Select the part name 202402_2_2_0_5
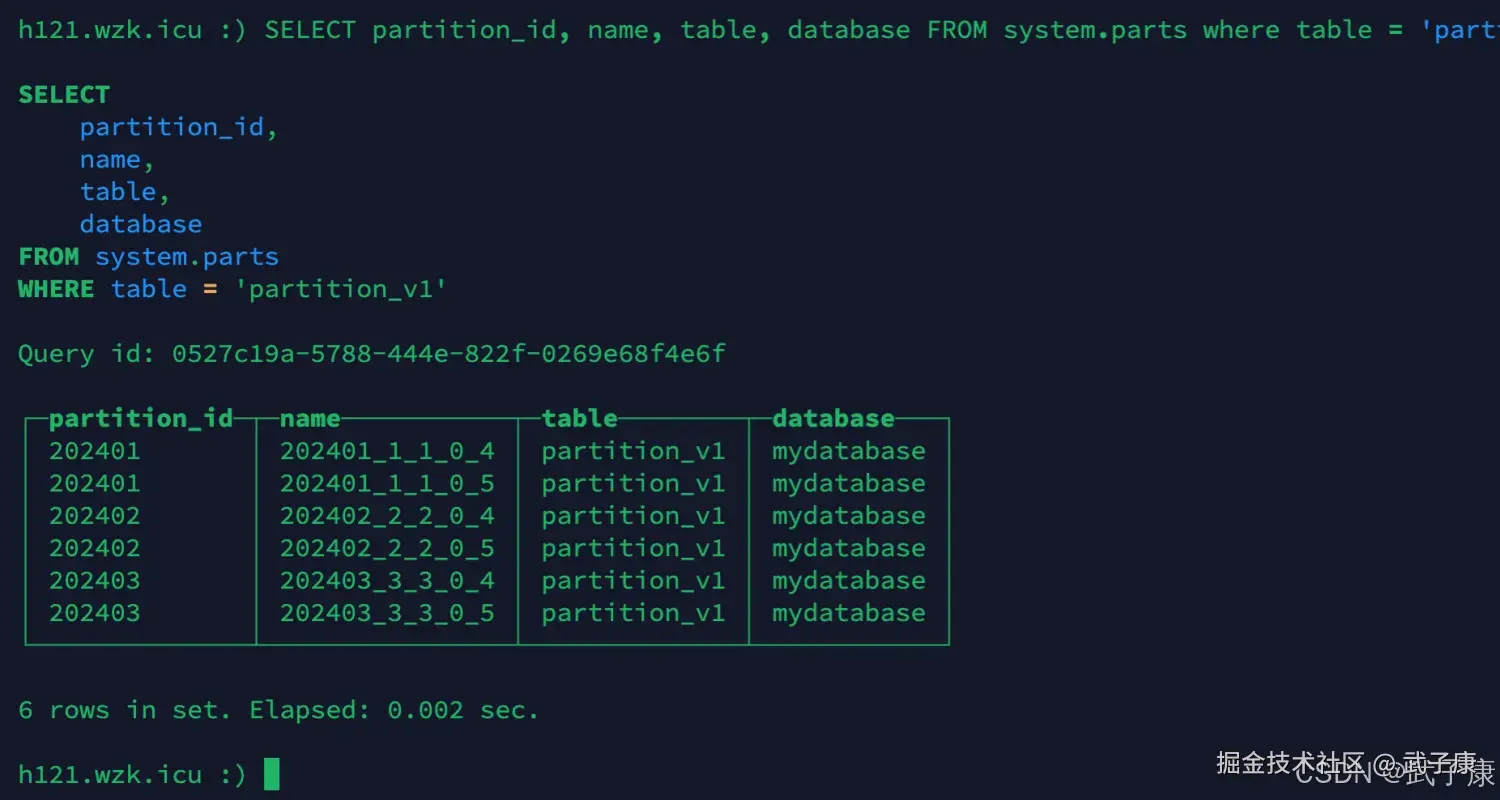Viewport: 1500px width, 800px height. click(387, 548)
